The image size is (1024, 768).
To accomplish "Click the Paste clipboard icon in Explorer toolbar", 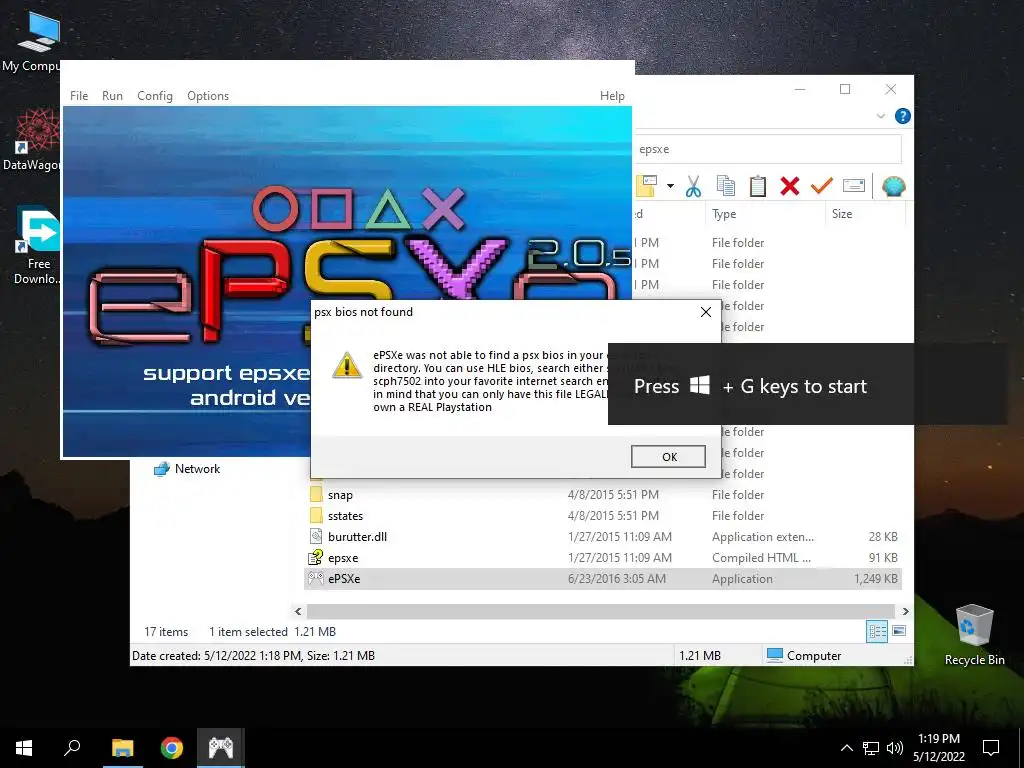I will (758, 187).
